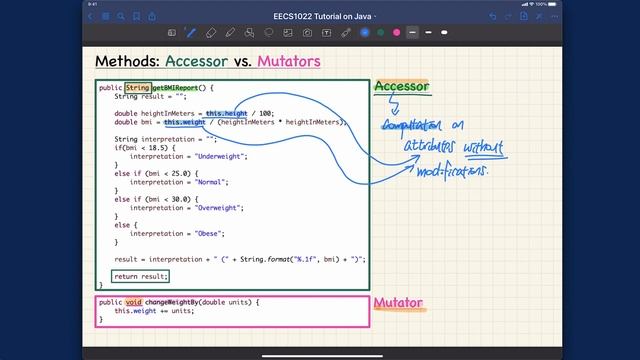Screen dimensions: 640x360
Task: Open the page thumbnails grid view
Action: click(x=106, y=16)
